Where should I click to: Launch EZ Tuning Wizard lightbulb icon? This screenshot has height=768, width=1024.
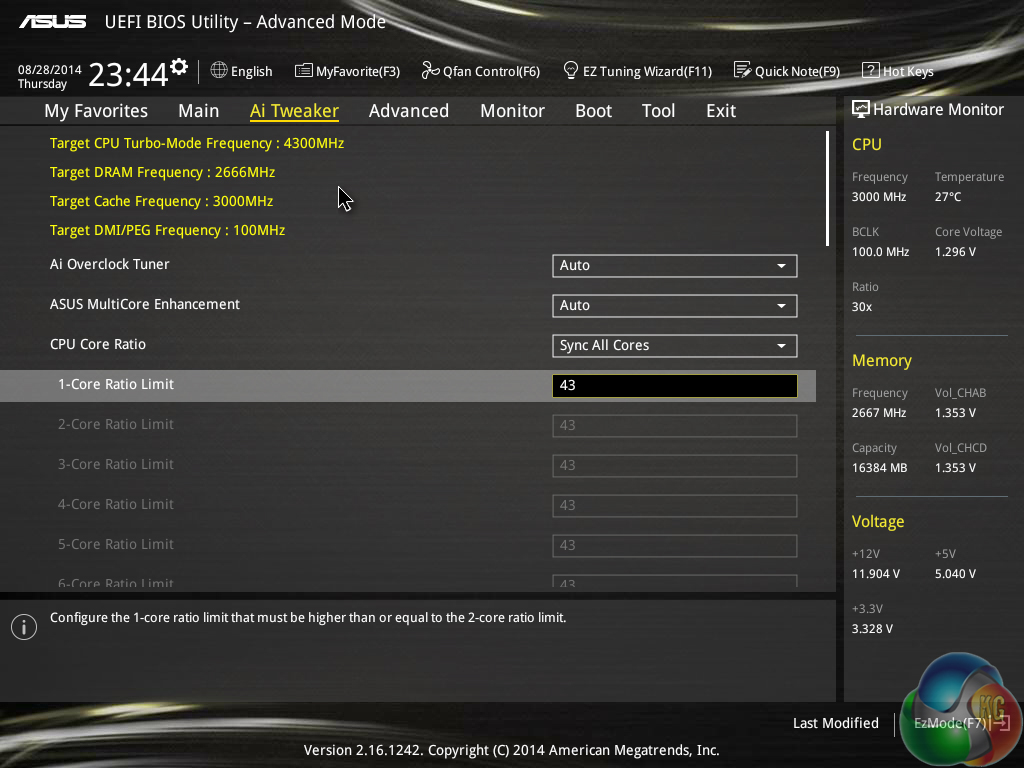(570, 70)
